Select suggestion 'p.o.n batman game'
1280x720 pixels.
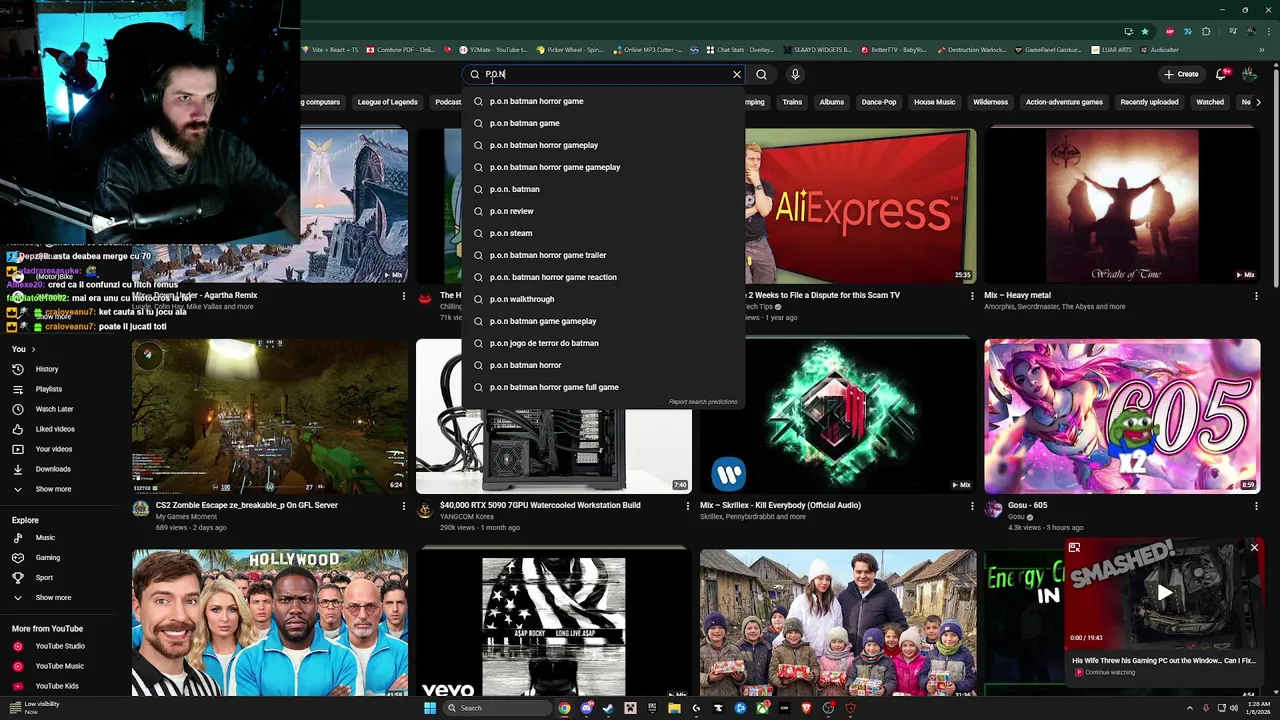click(603, 123)
